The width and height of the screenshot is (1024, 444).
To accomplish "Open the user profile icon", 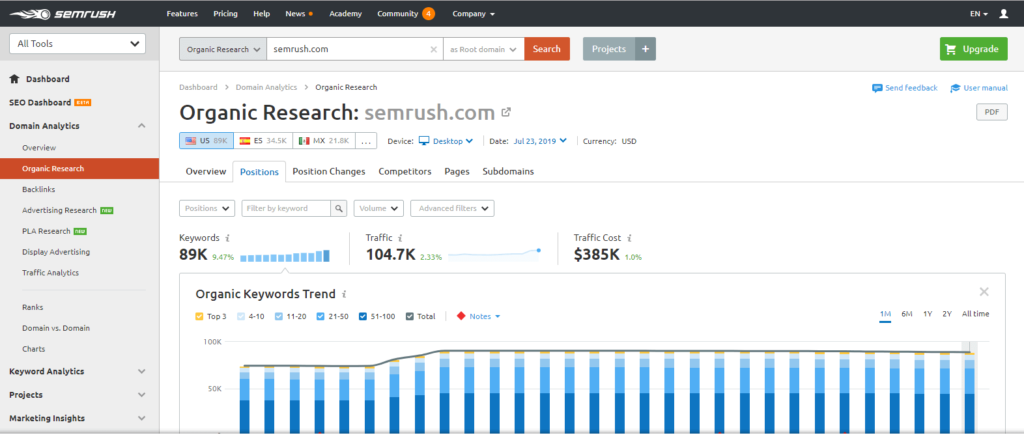I will click(1004, 14).
